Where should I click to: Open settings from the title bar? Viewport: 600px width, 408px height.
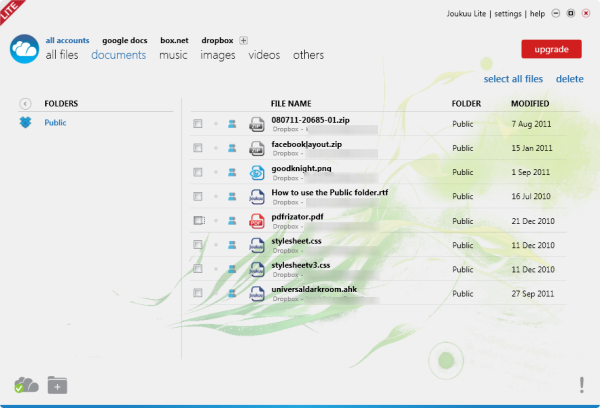click(508, 14)
